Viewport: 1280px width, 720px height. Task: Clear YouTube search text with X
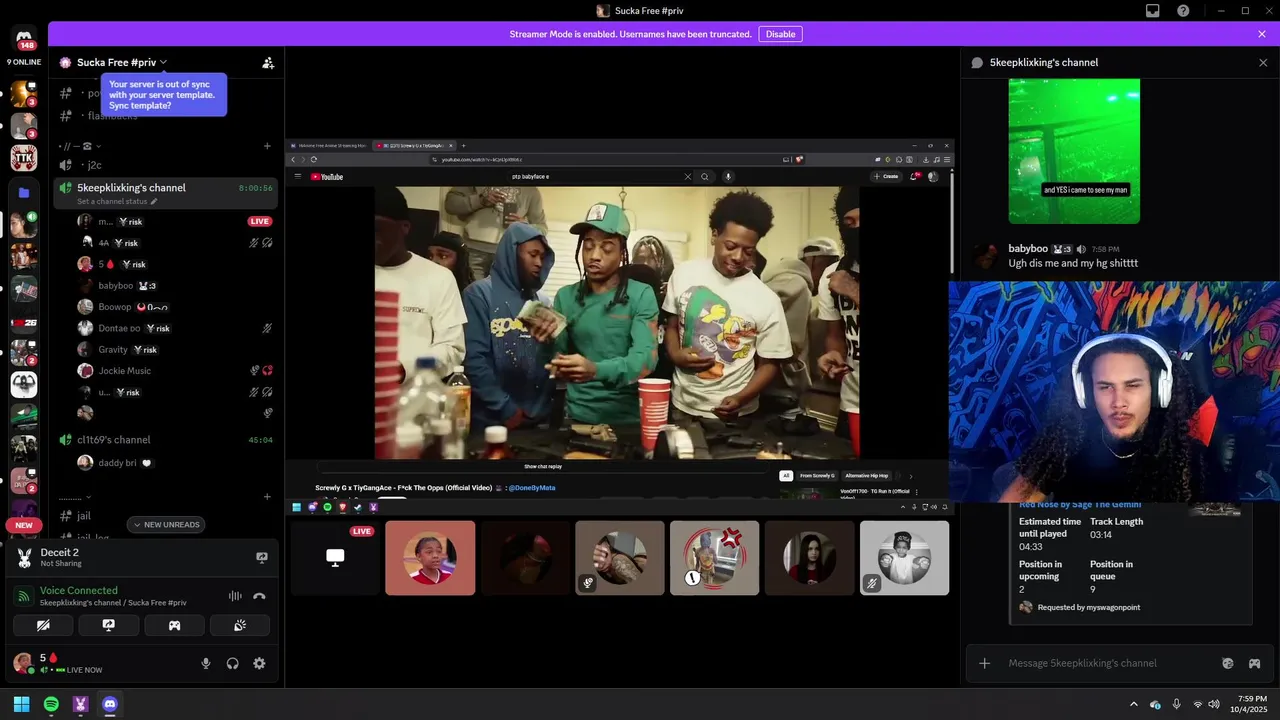pos(687,177)
